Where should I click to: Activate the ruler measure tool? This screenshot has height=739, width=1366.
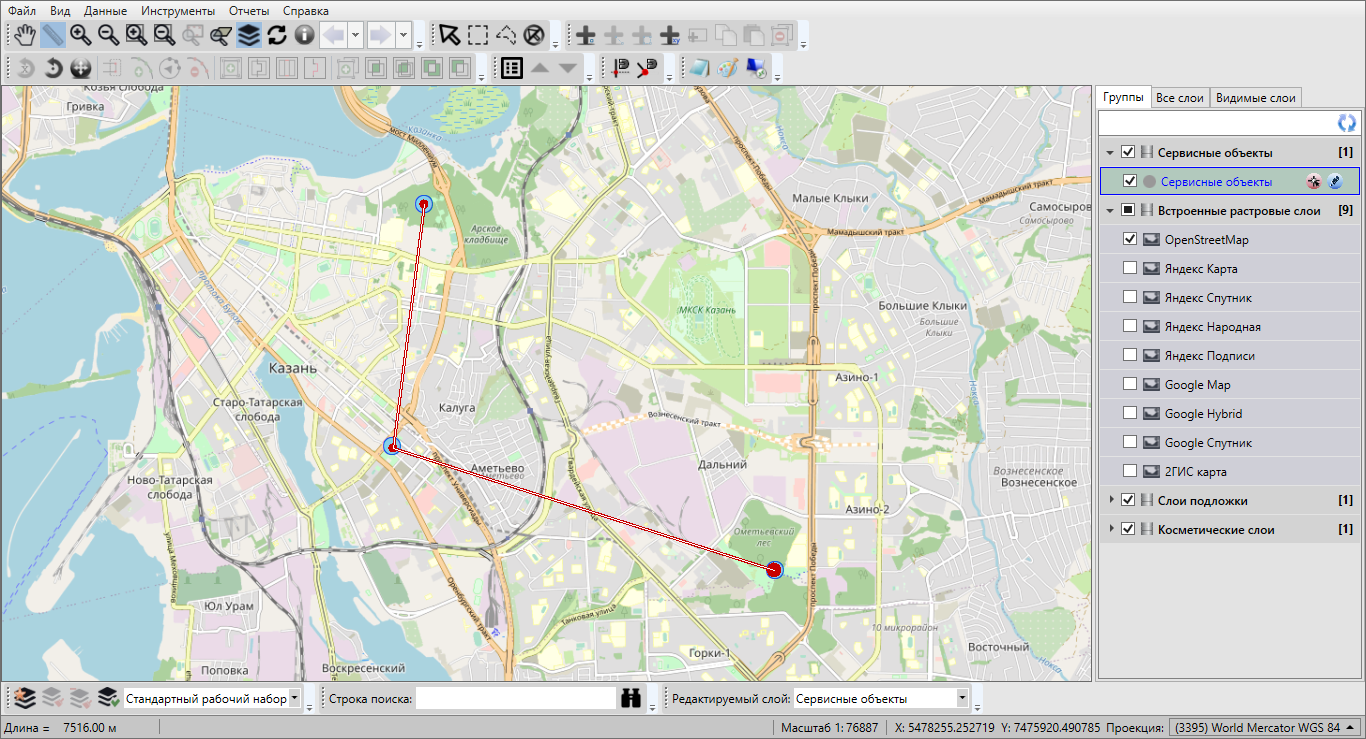coord(53,35)
